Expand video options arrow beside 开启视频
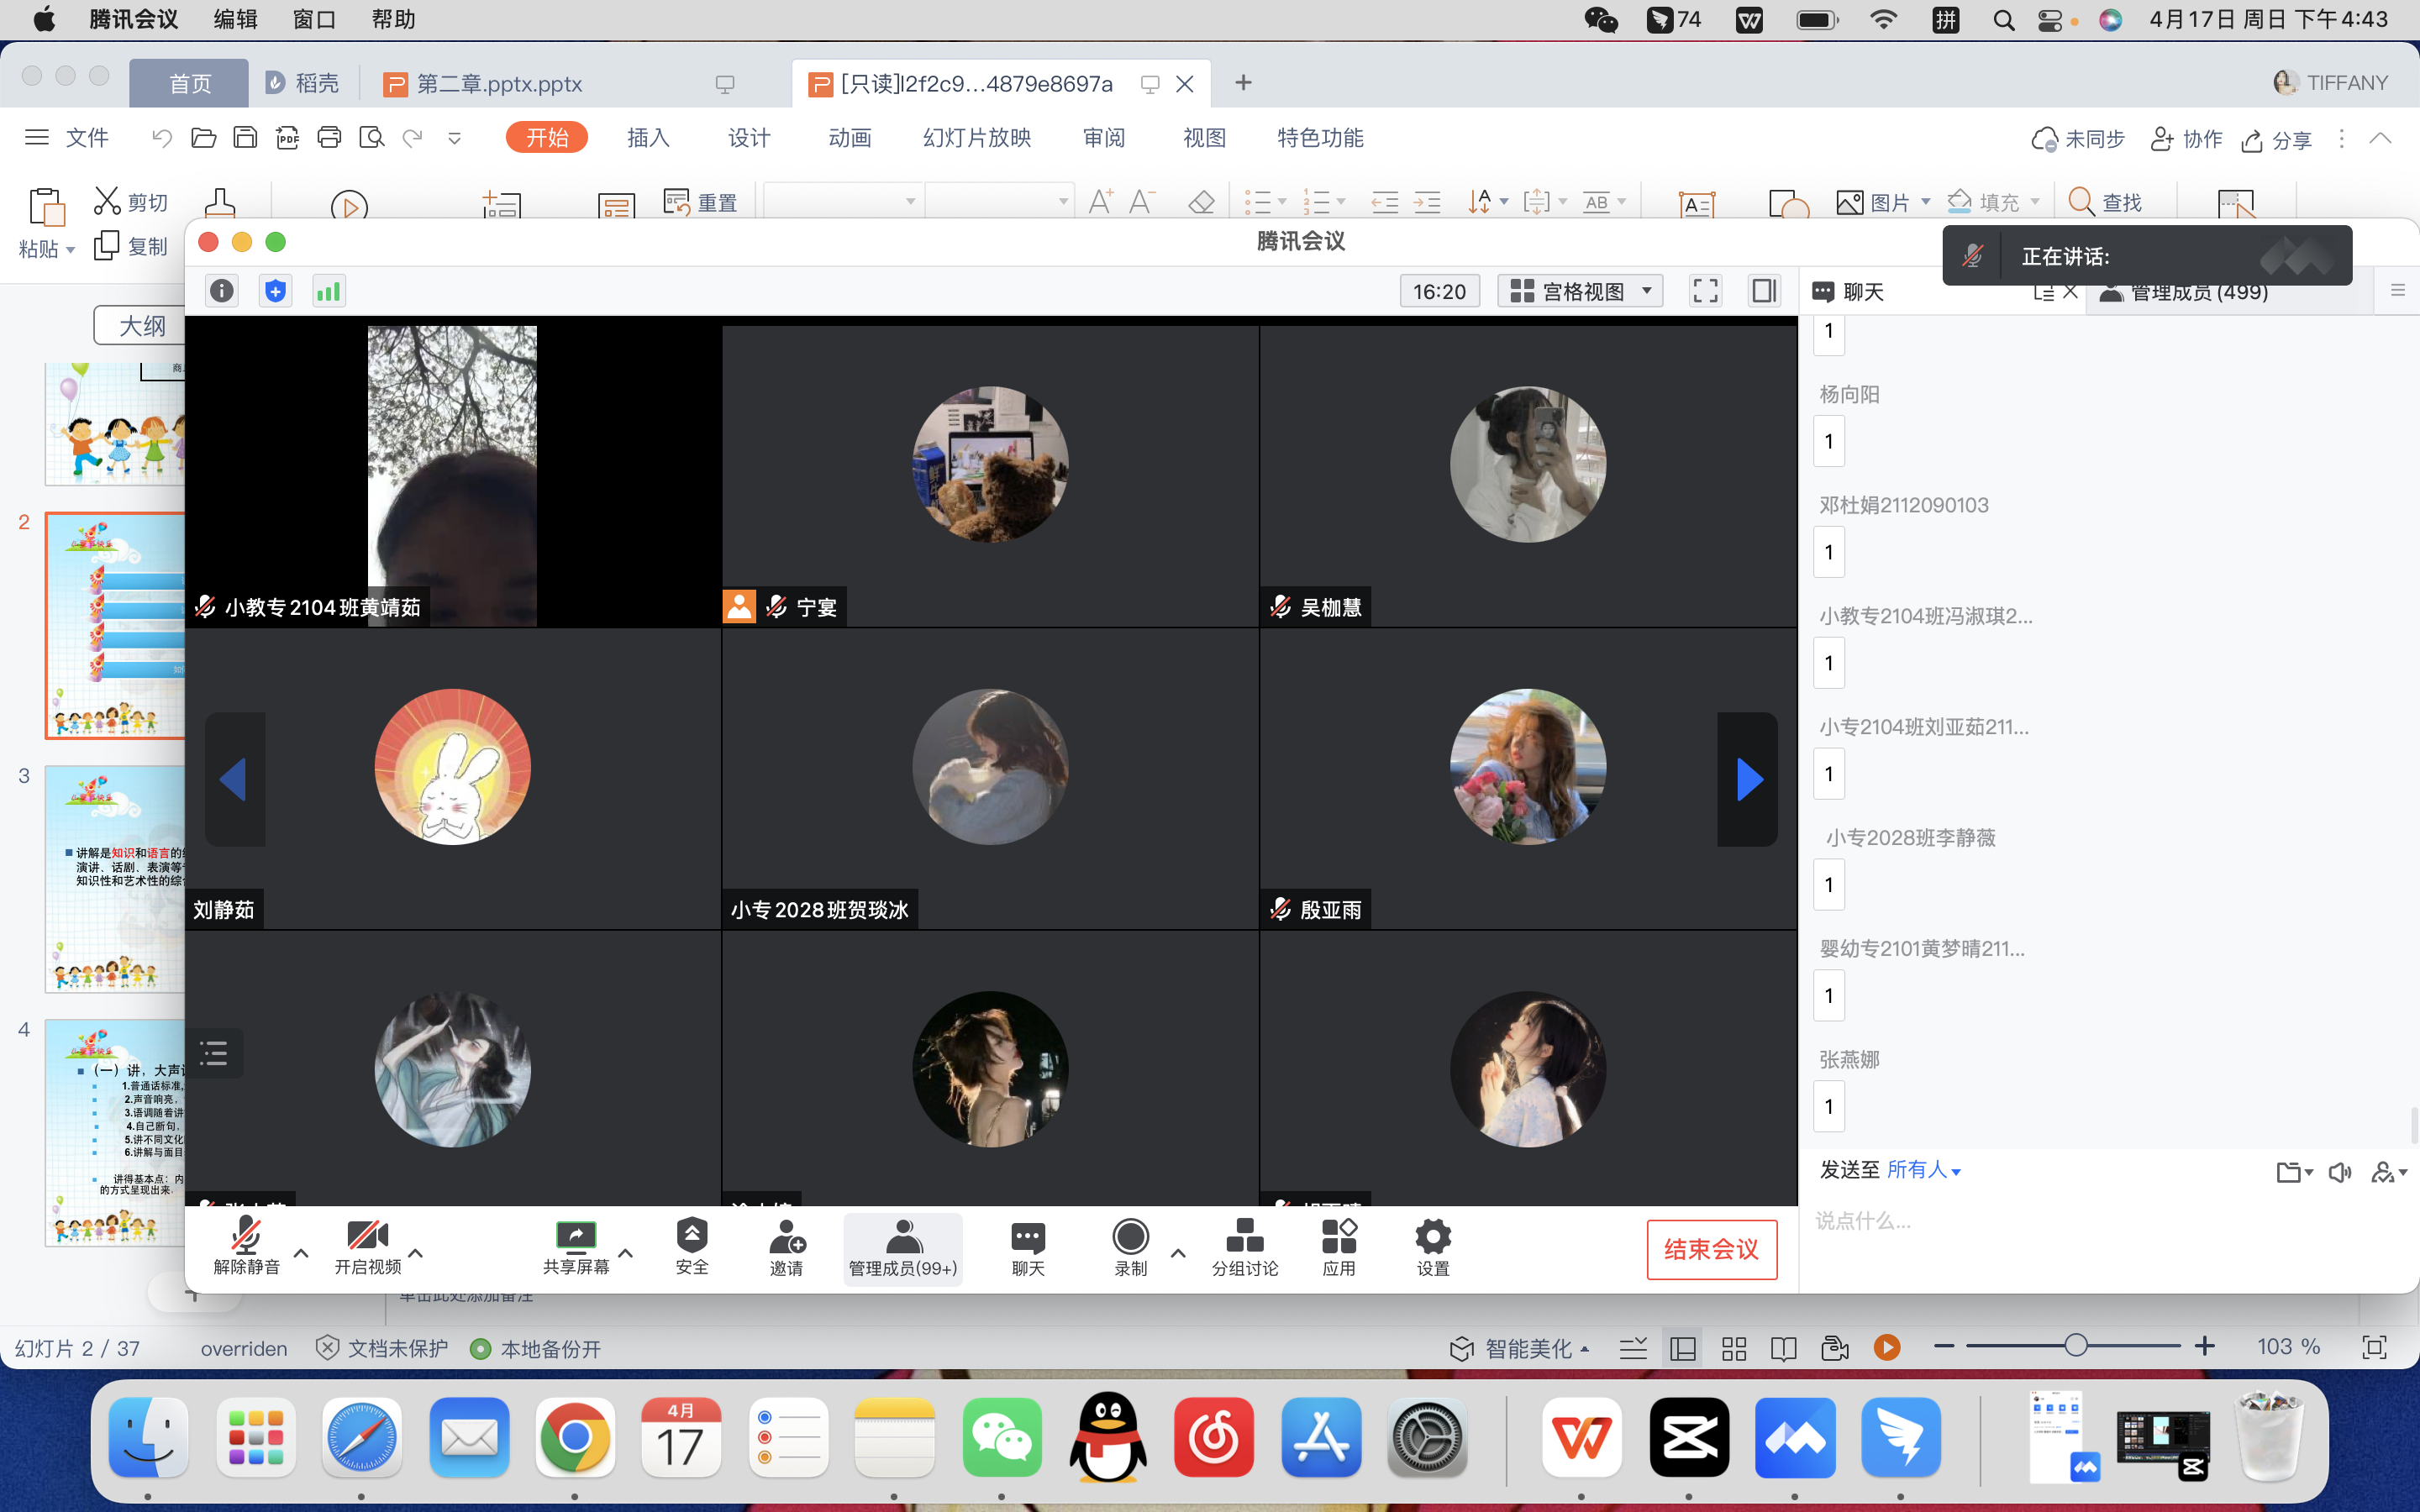The image size is (2420, 1512). 416,1252
